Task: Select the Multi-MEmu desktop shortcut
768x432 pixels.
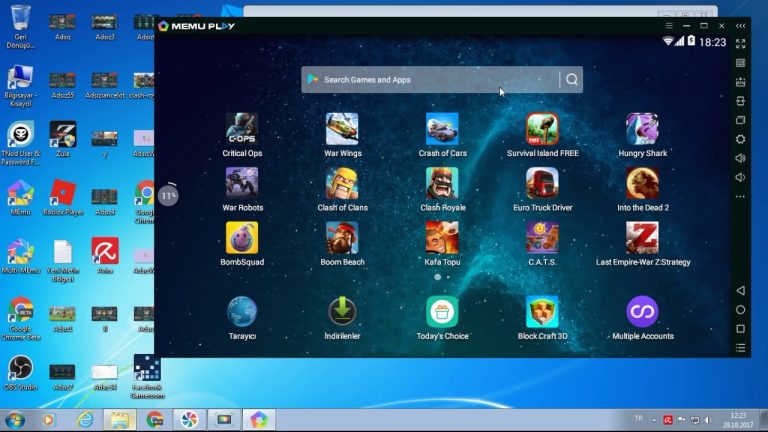Action: pos(21,256)
